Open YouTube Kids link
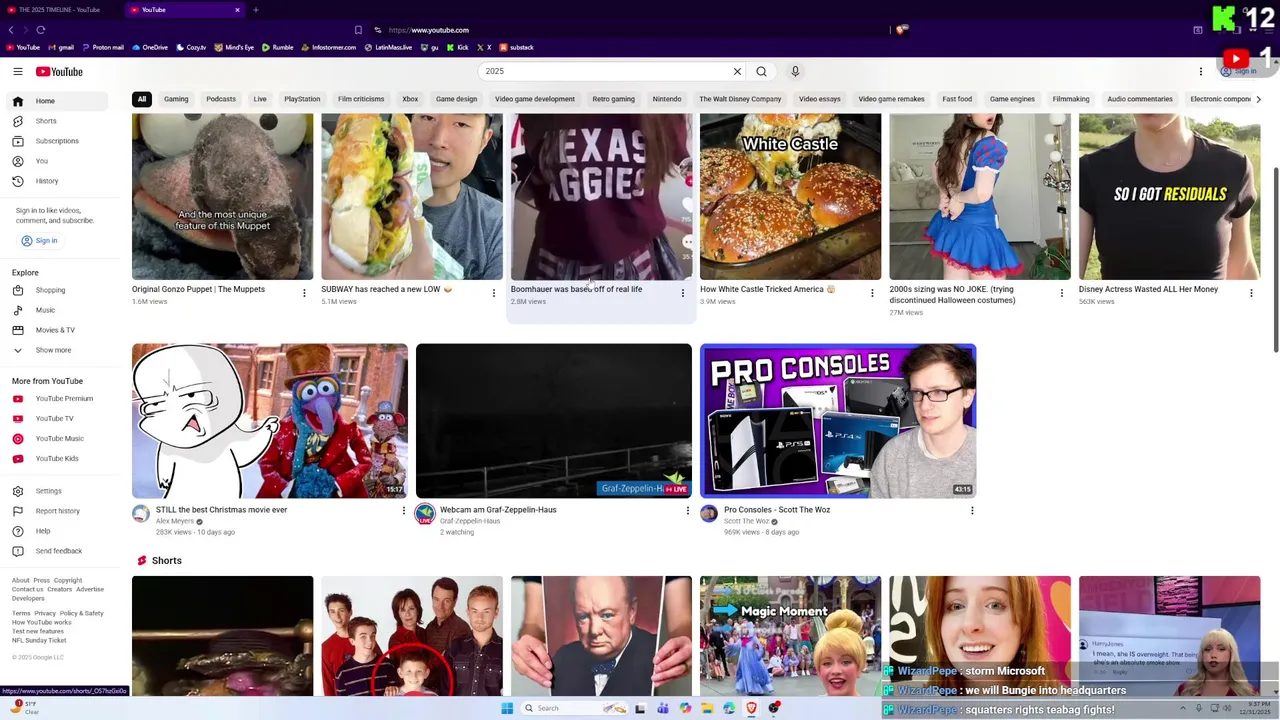The height and width of the screenshot is (720, 1280). 58,458
